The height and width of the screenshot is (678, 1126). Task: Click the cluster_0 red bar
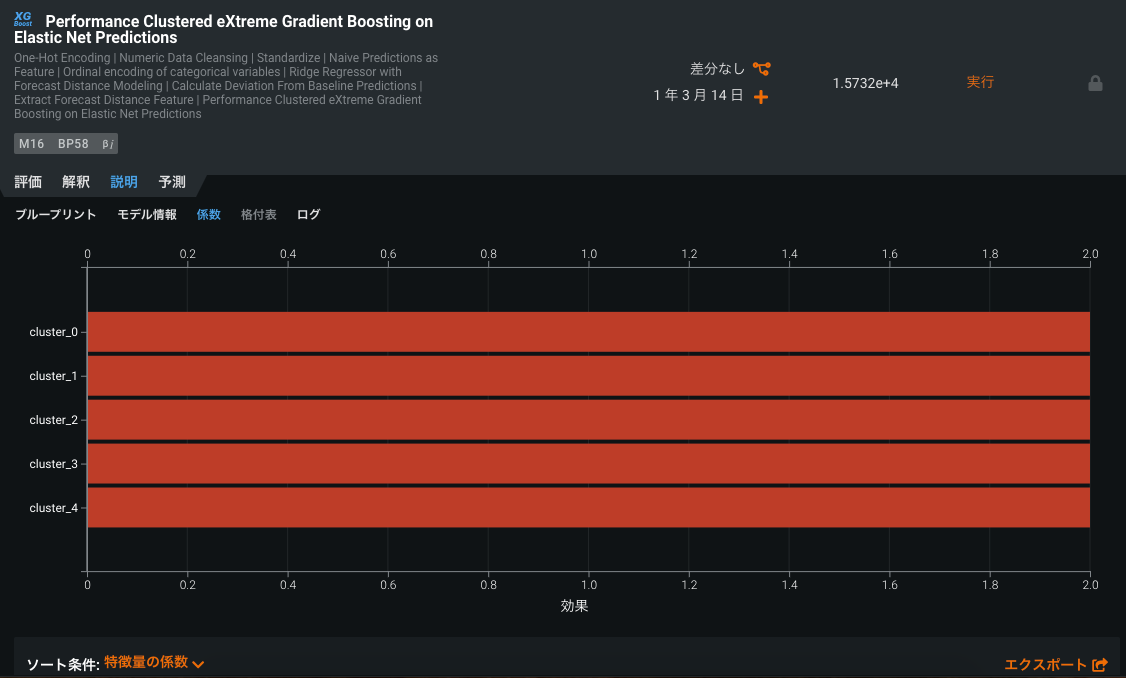tap(588, 332)
